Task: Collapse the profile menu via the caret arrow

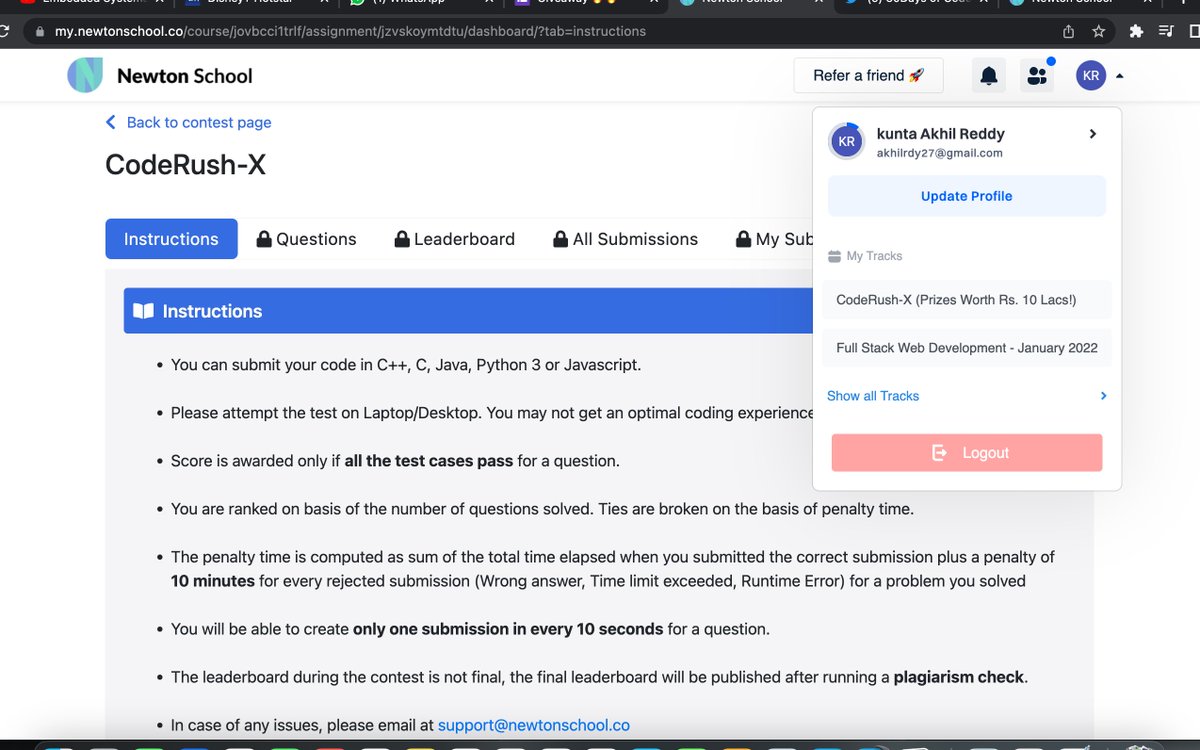Action: pos(1118,75)
